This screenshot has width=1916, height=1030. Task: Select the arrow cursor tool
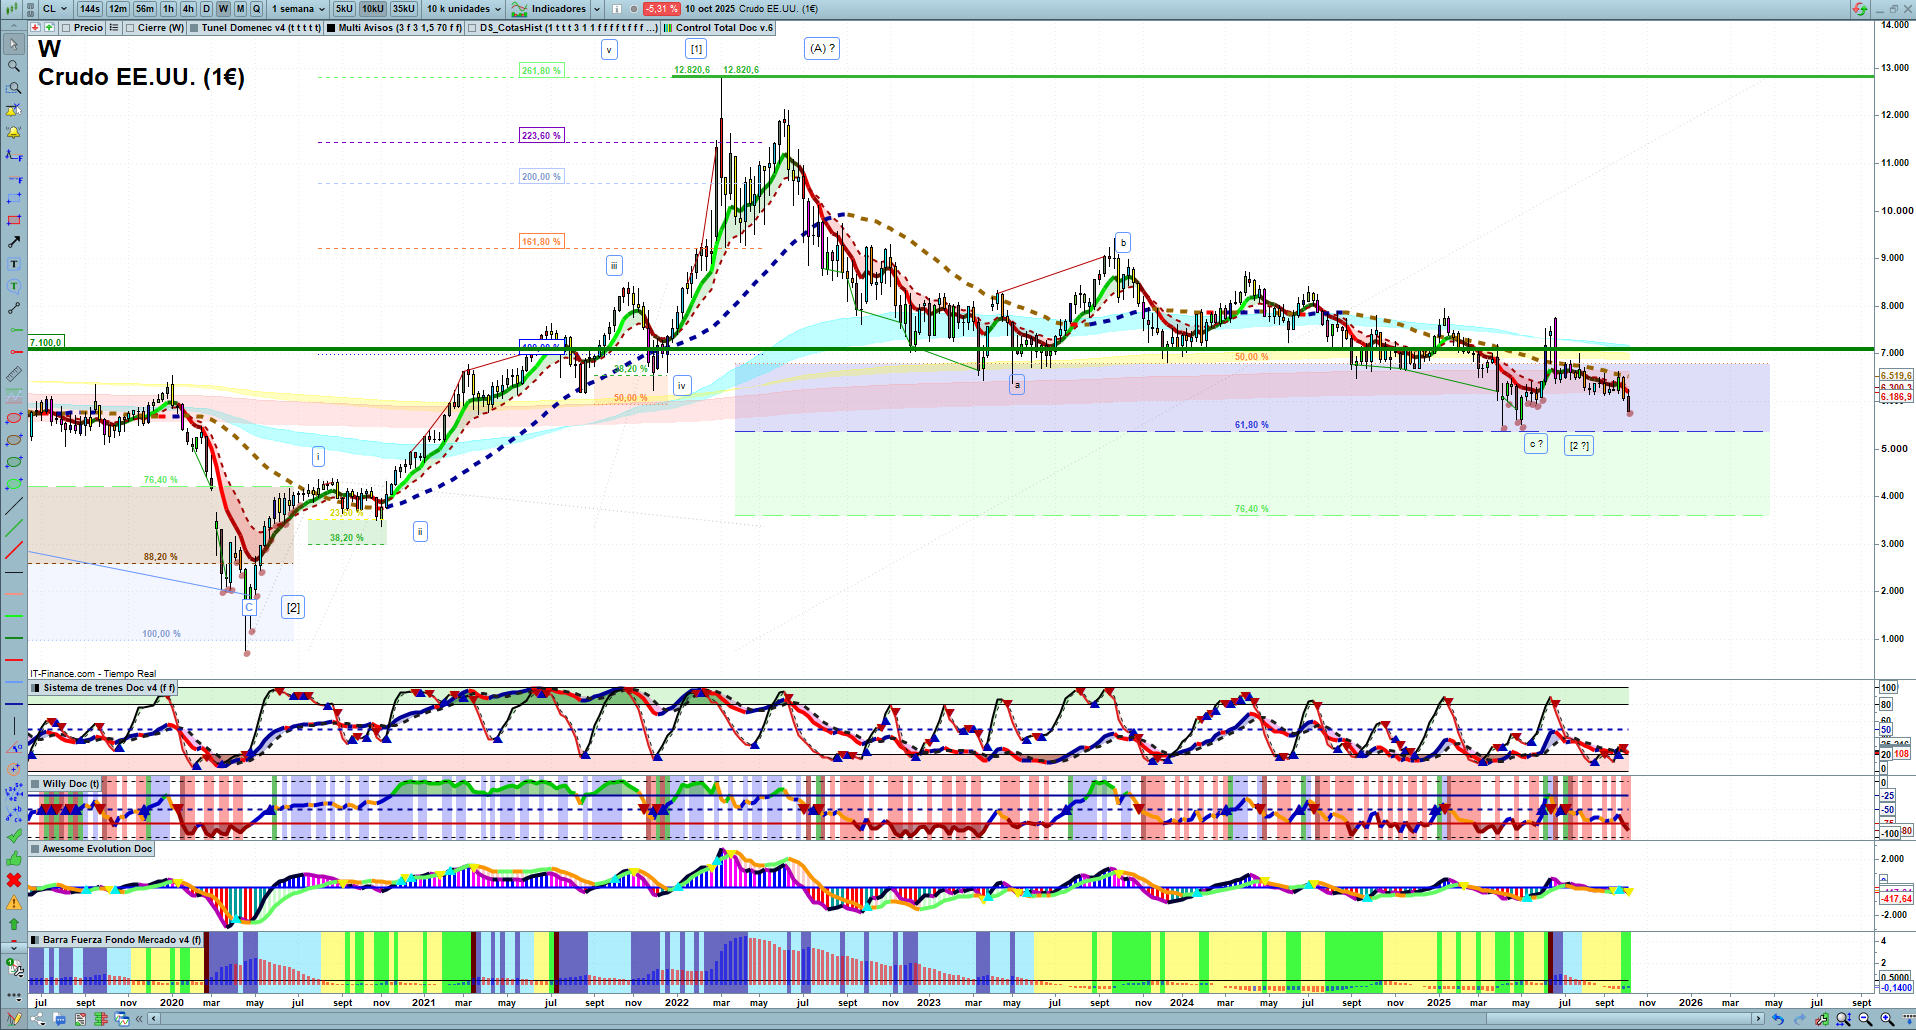coord(13,44)
